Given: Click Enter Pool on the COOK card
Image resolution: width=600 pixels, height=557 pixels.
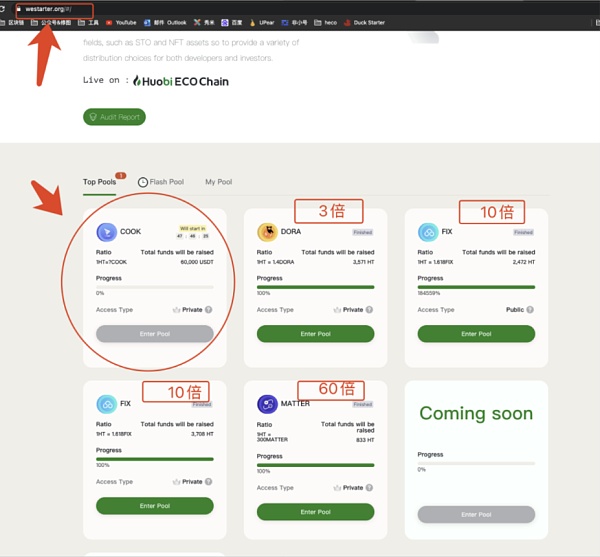Looking at the screenshot, I should tap(155, 334).
